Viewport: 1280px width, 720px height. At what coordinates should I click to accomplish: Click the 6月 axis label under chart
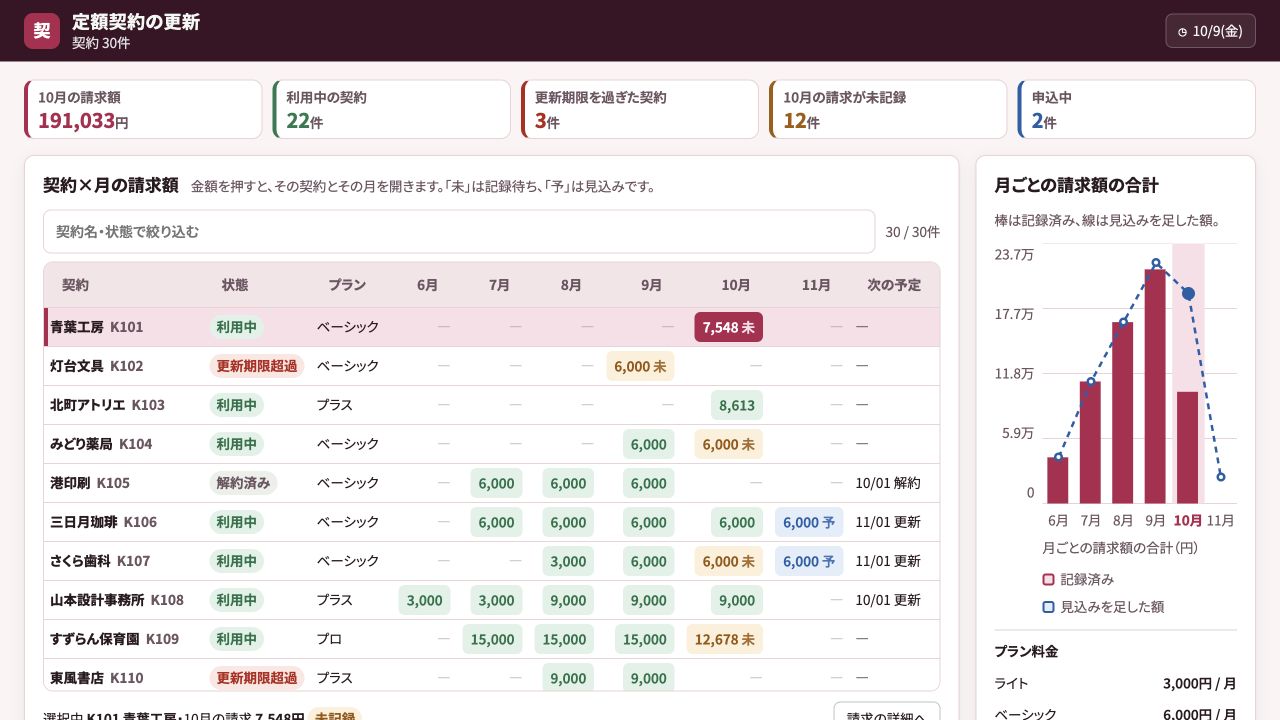tap(1058, 521)
